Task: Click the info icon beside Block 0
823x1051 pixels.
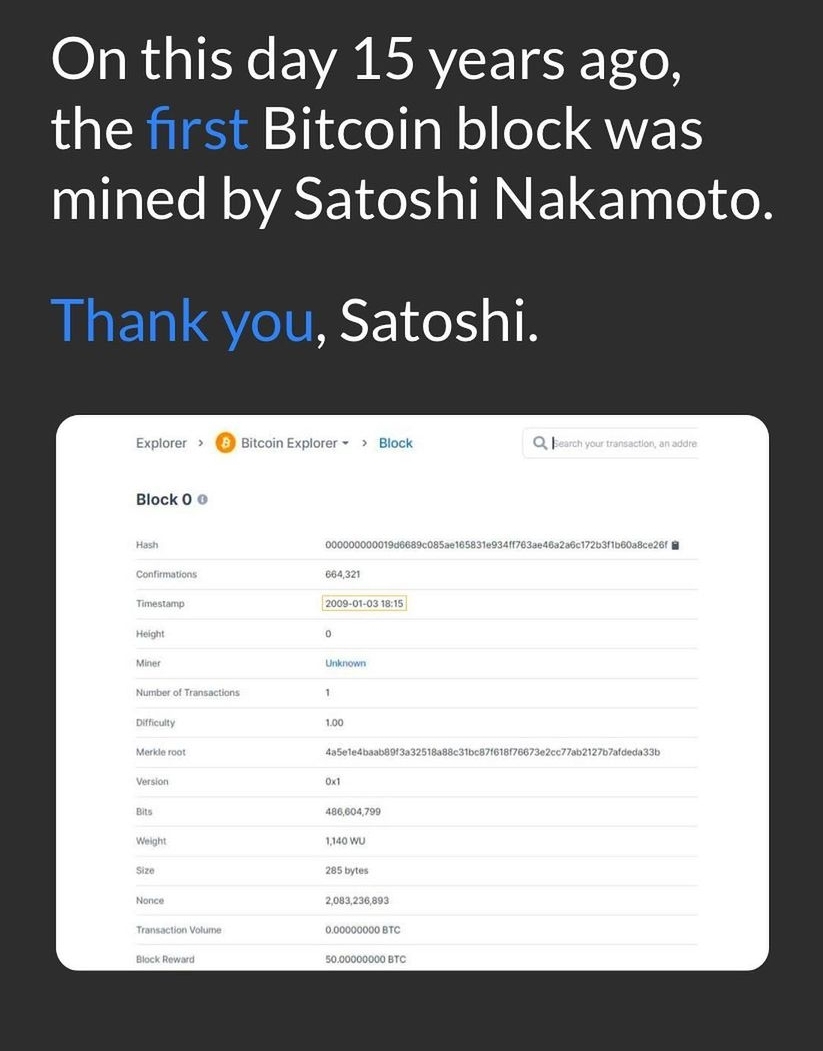Action: pos(203,499)
